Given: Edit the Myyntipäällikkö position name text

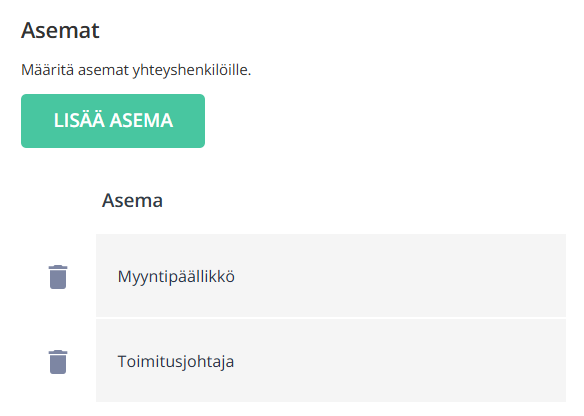Looking at the screenshot, I should point(176,277).
